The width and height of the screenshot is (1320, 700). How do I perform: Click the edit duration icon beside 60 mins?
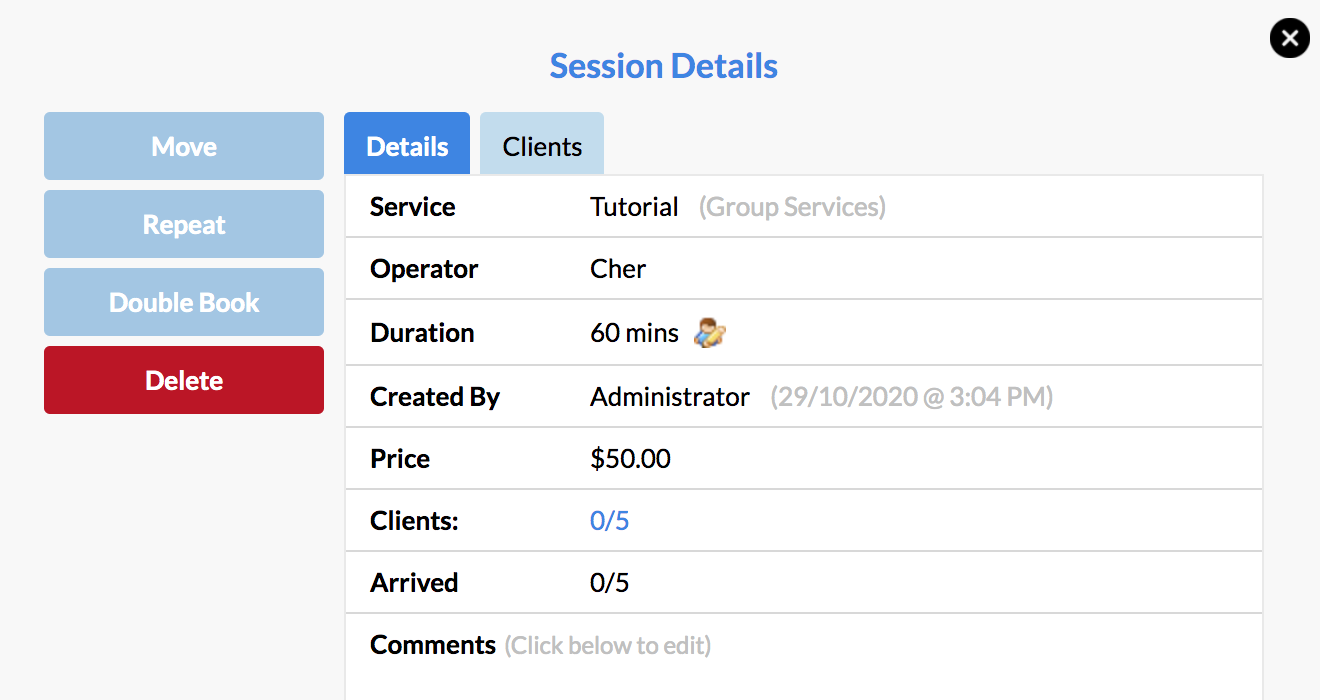(x=709, y=333)
